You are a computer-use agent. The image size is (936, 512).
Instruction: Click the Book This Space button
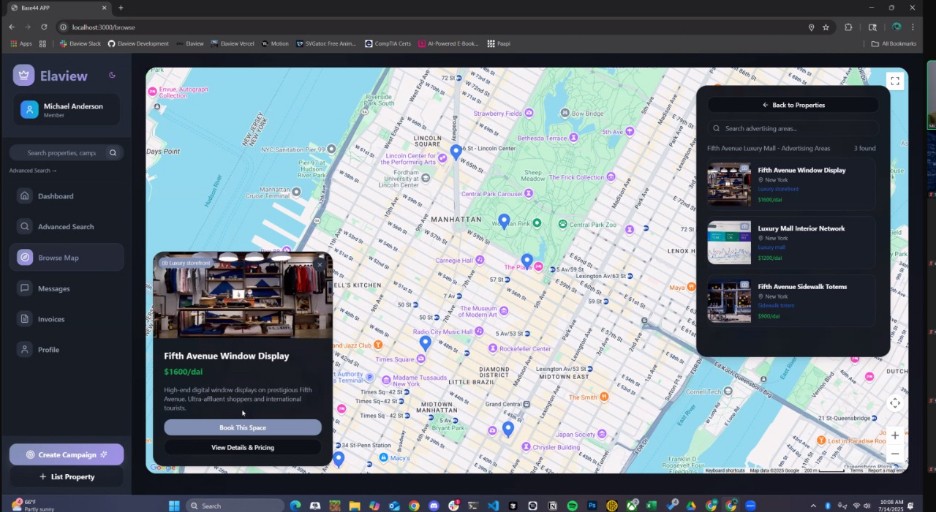[x=243, y=428]
